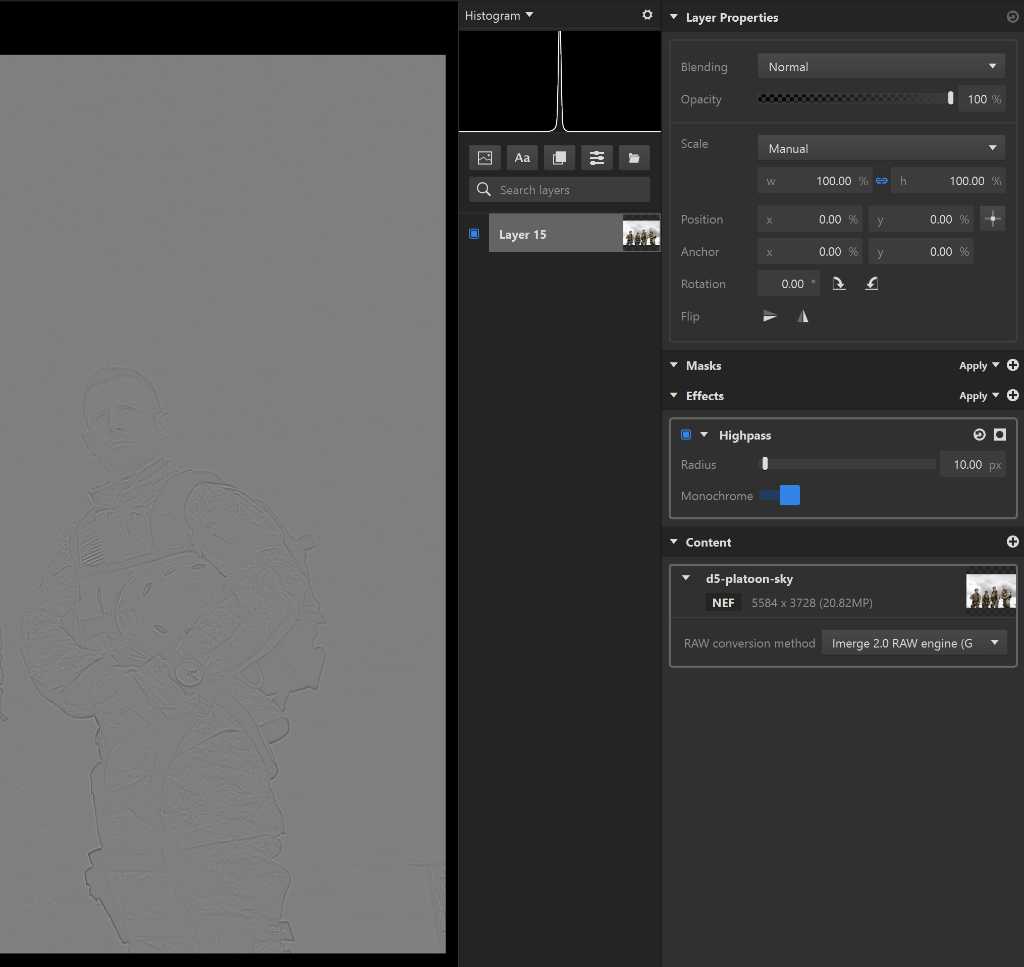Viewport: 1024px width, 967px height.
Task: Collapse the Layer Properties section
Action: click(x=673, y=17)
